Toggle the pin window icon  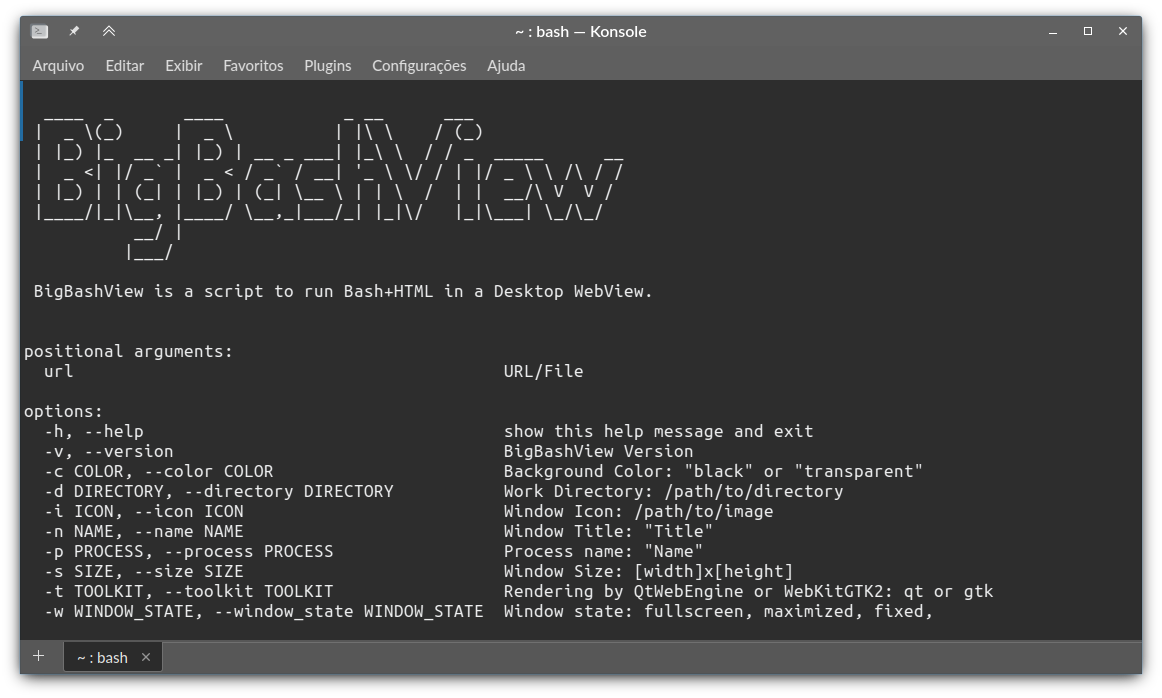click(x=74, y=31)
